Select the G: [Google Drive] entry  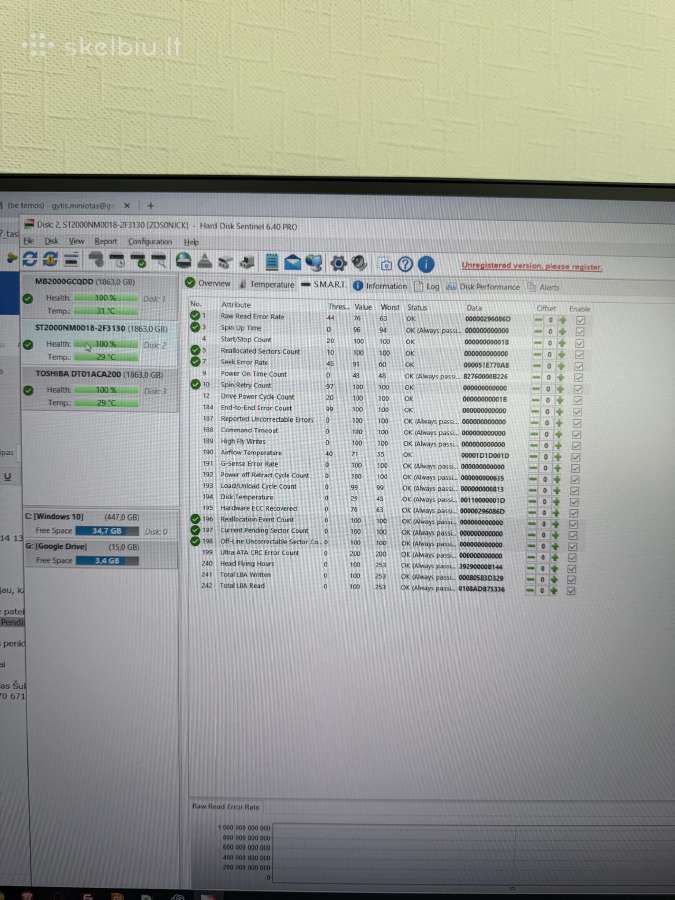click(101, 553)
